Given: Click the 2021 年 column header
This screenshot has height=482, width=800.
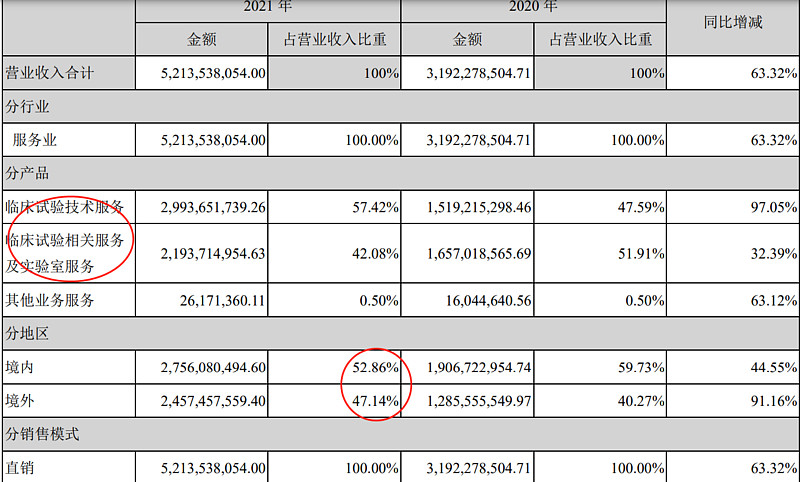Looking at the screenshot, I should click(267, 6).
